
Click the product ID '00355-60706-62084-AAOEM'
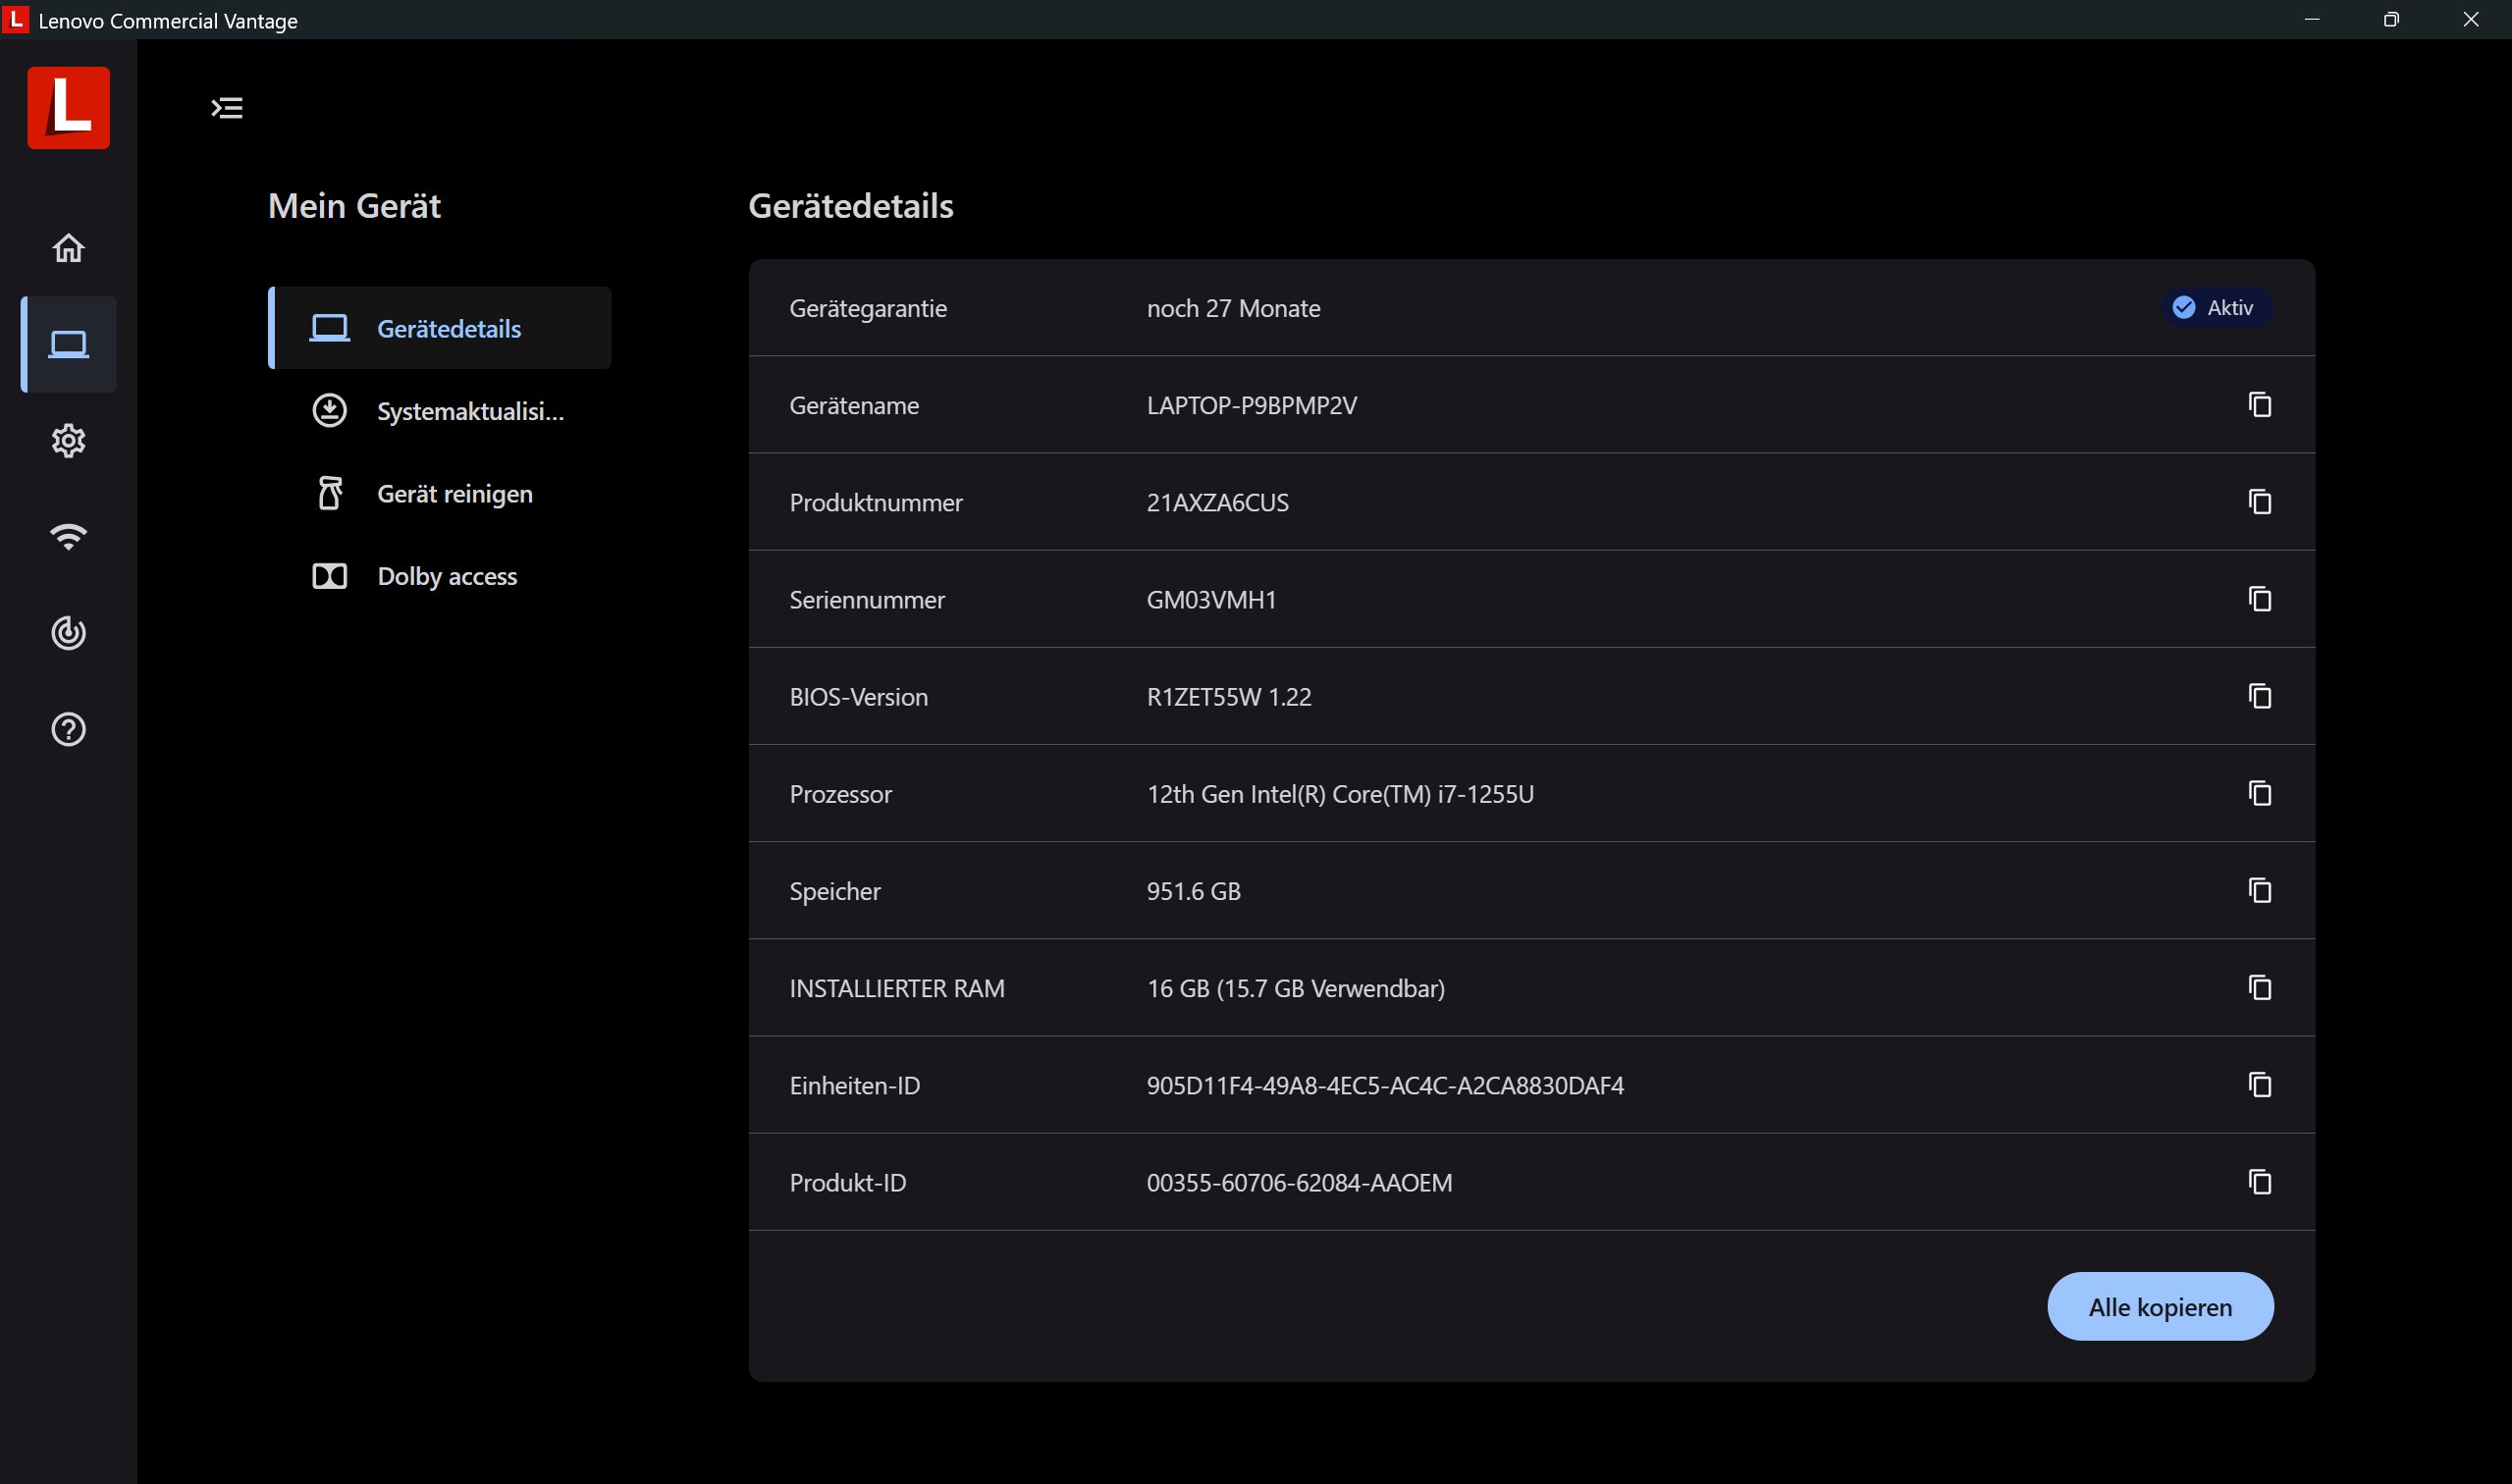1299,1182
